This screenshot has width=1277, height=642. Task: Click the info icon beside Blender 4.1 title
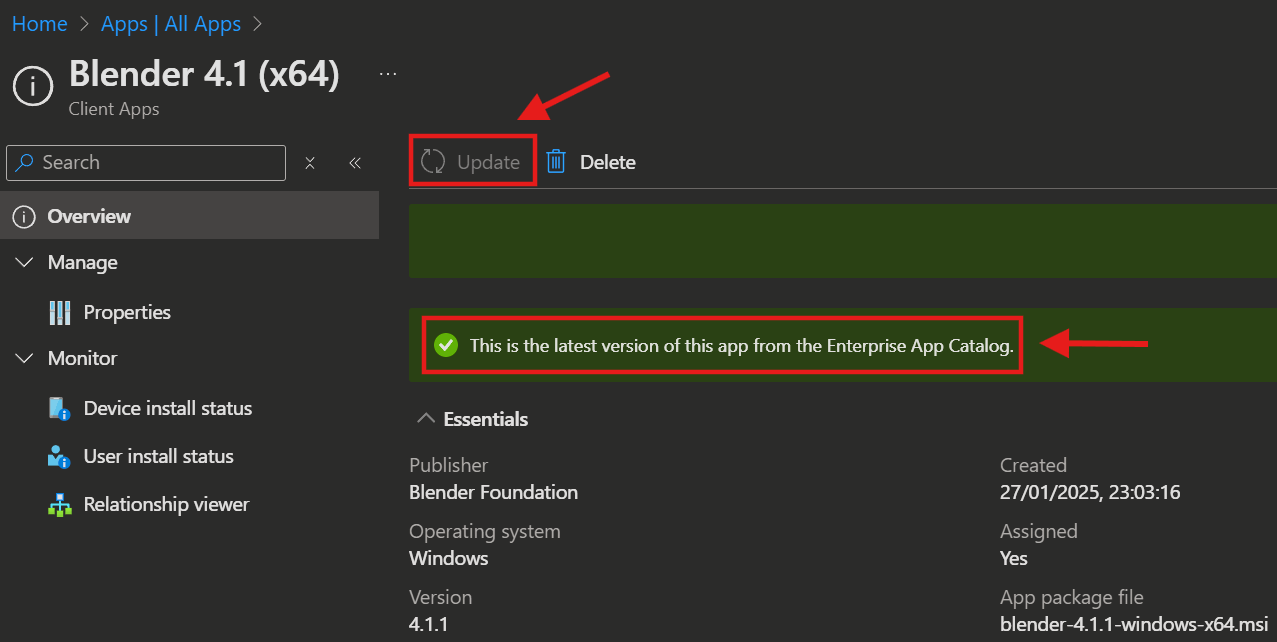click(32, 86)
